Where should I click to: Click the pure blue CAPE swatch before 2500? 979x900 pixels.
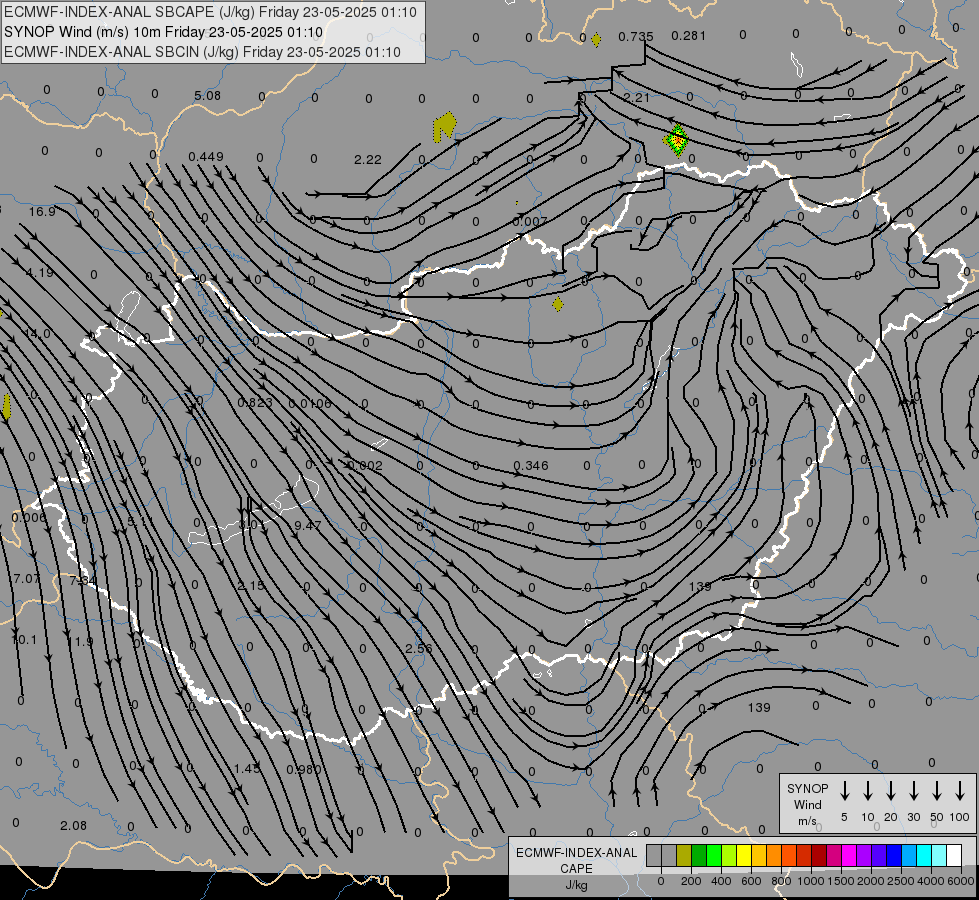point(893,856)
